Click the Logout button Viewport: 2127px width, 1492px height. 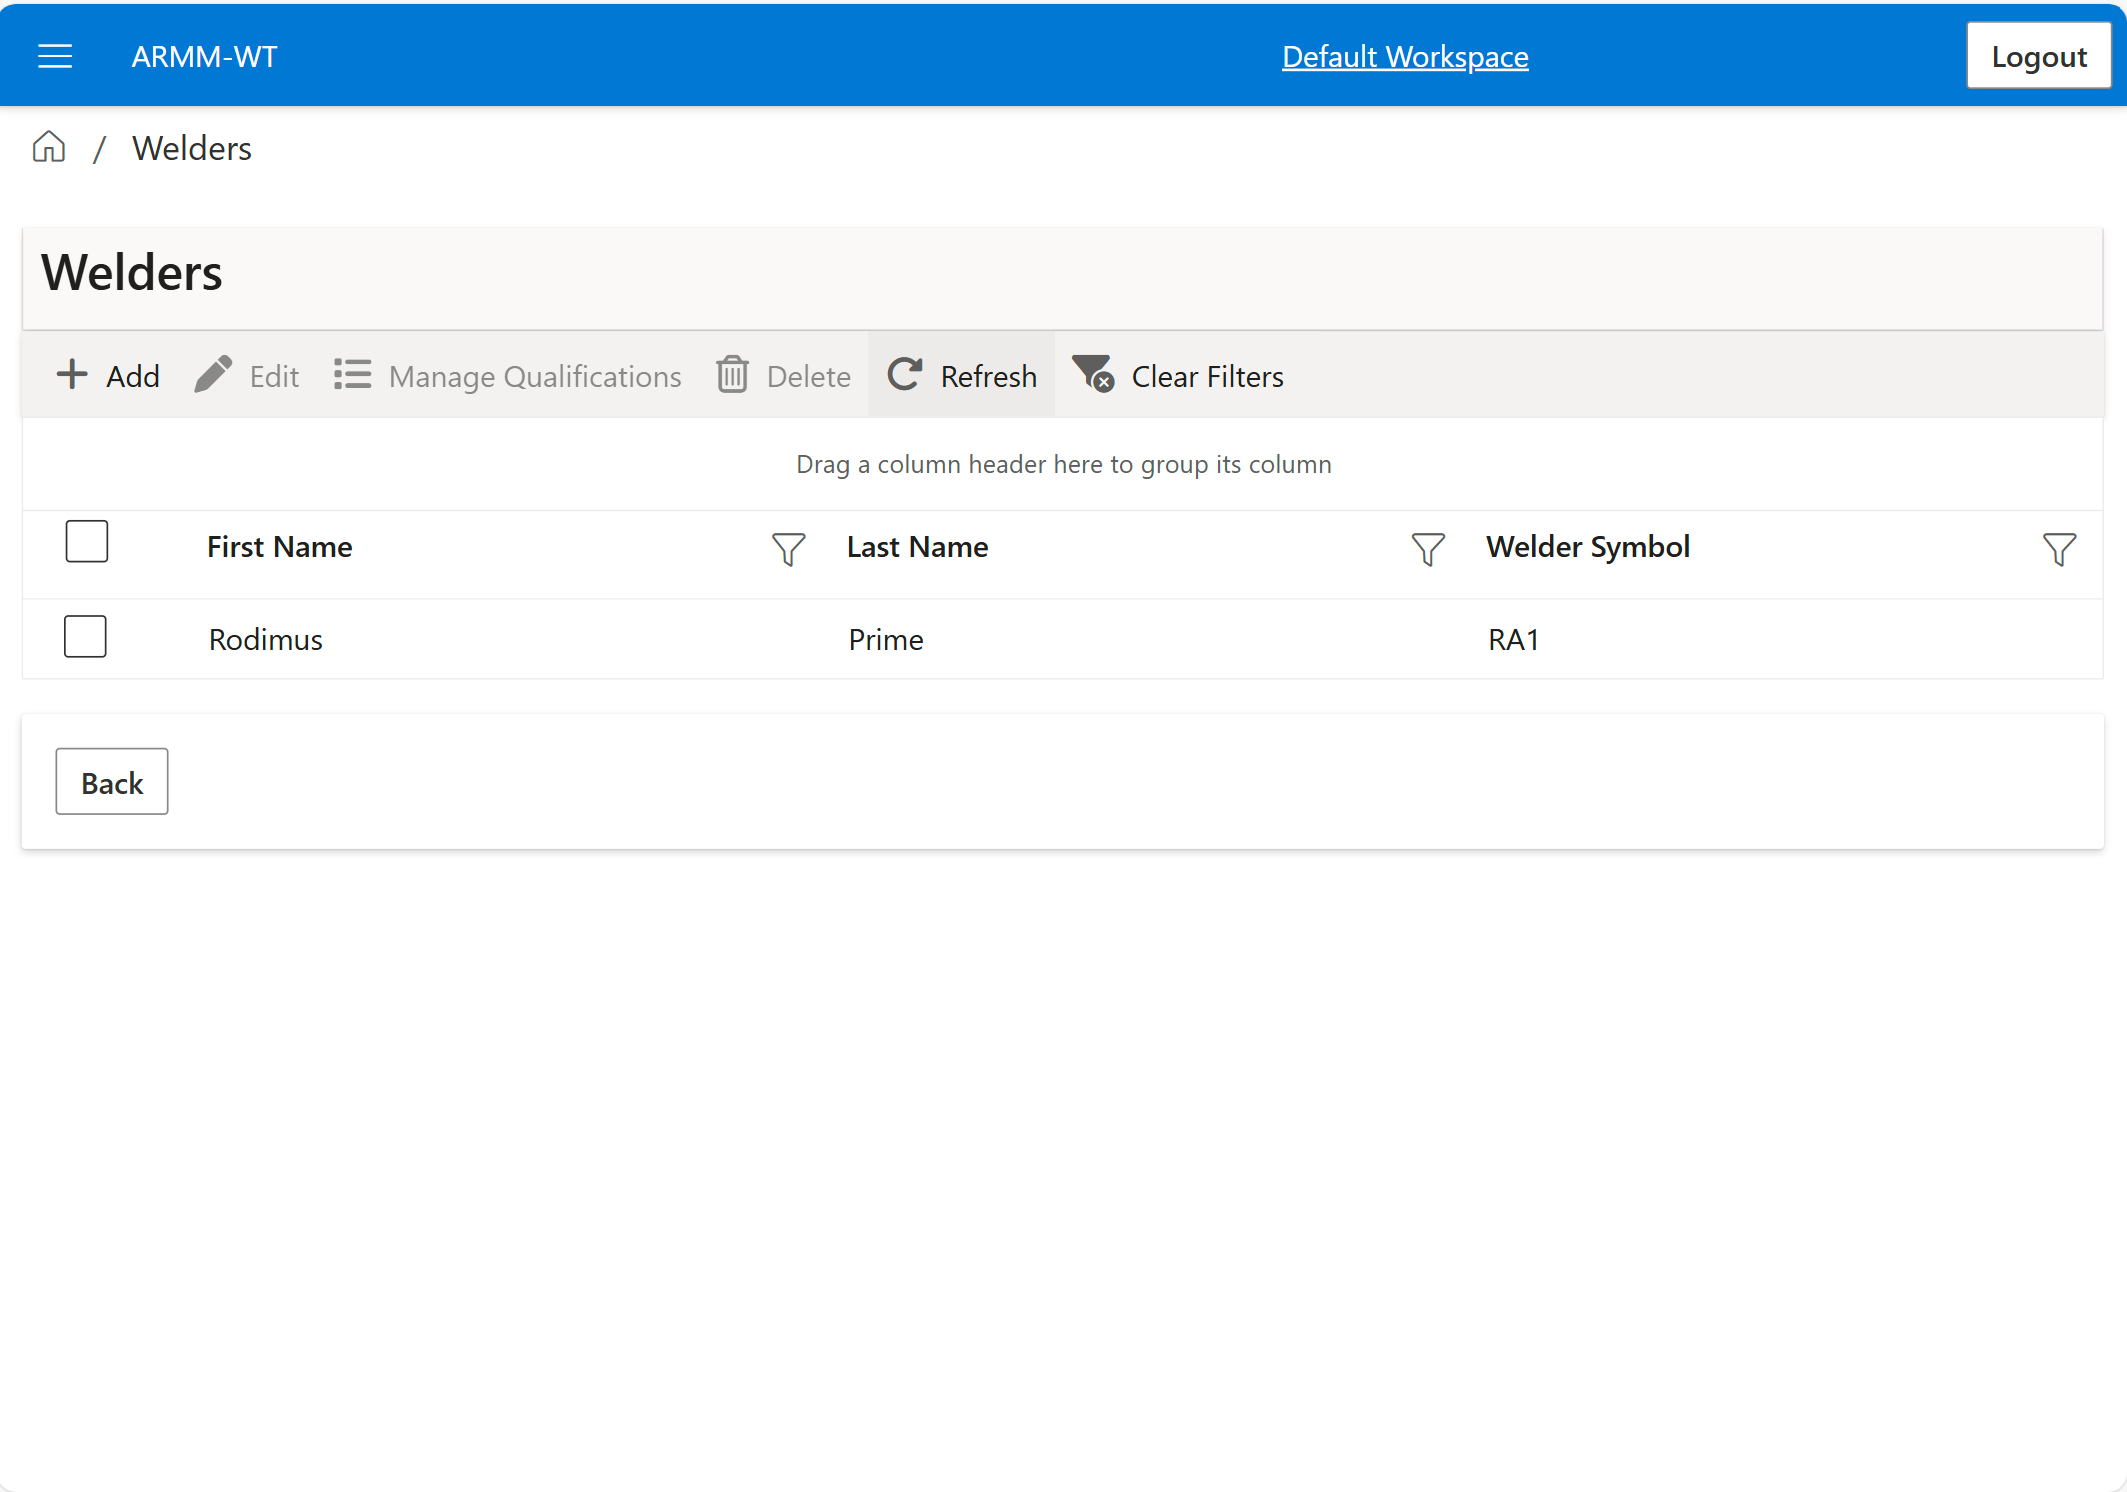click(x=2039, y=56)
